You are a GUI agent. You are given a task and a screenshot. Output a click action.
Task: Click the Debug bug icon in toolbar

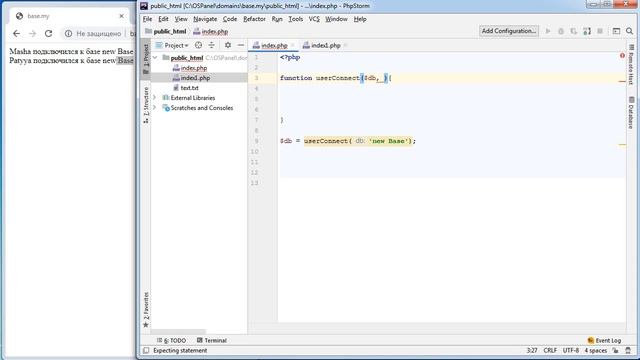click(561, 31)
